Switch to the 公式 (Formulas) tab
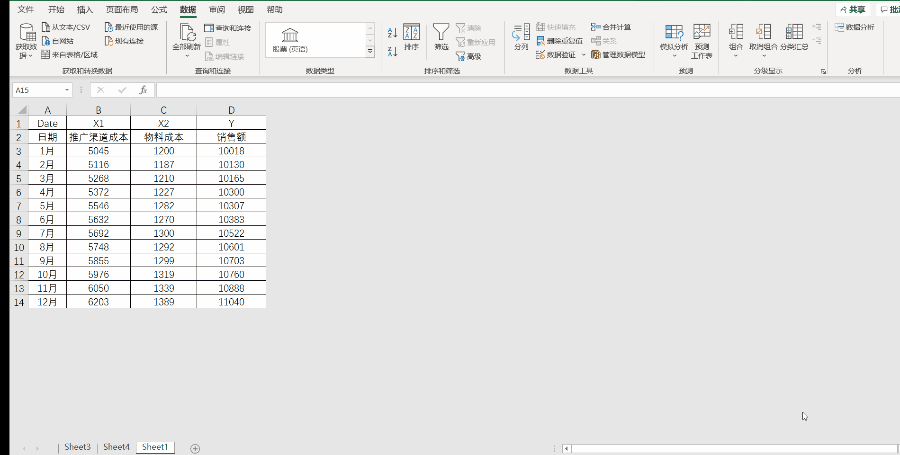This screenshot has height=455, width=900. point(159,10)
